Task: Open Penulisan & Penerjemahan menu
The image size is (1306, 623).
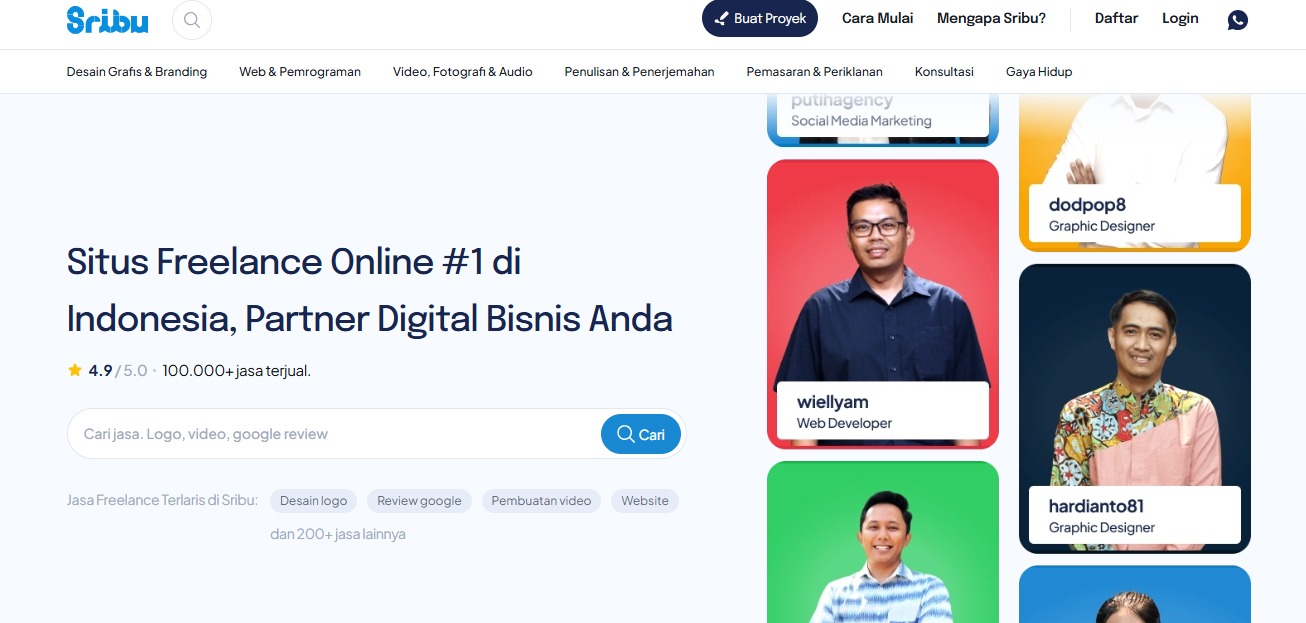Action: point(639,72)
